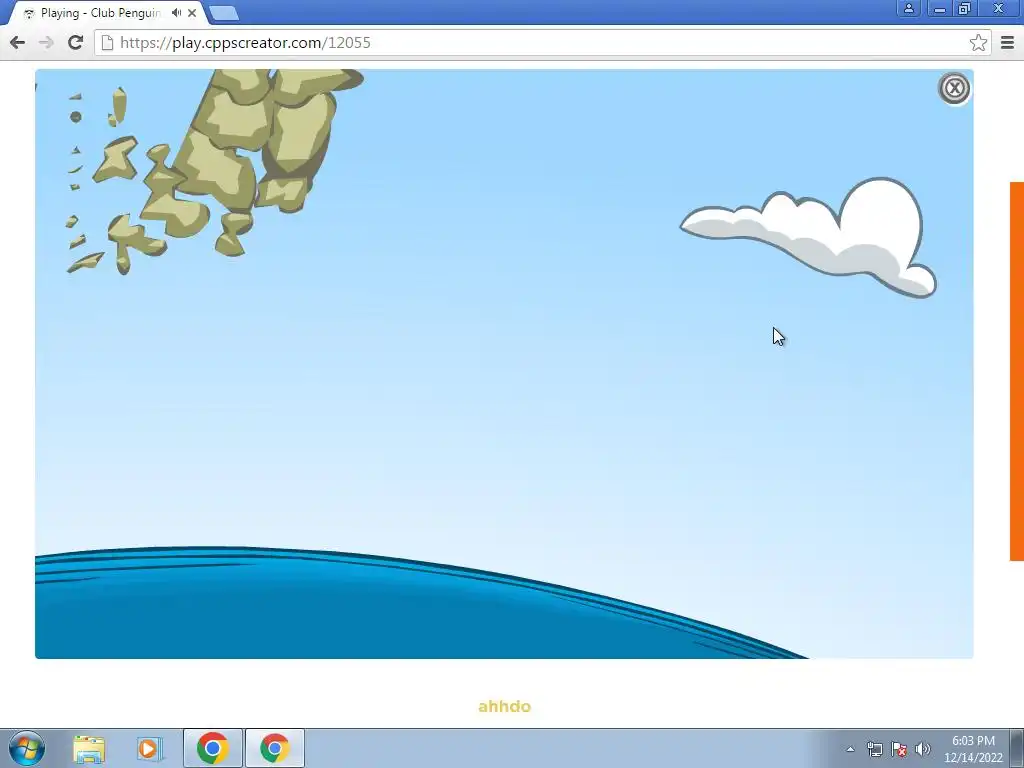Click the 'ahhdo' text below the game
1024x768 pixels.
coord(505,707)
